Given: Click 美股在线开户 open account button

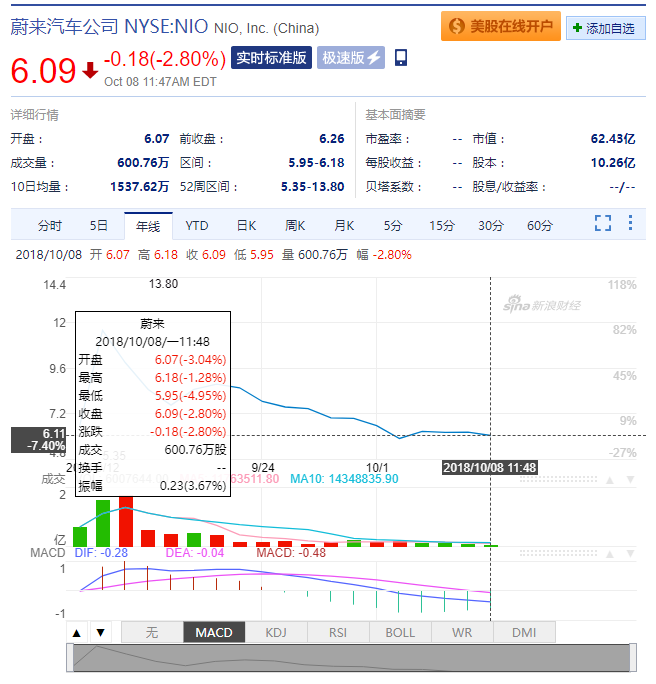Looking at the screenshot, I should 501,26.
